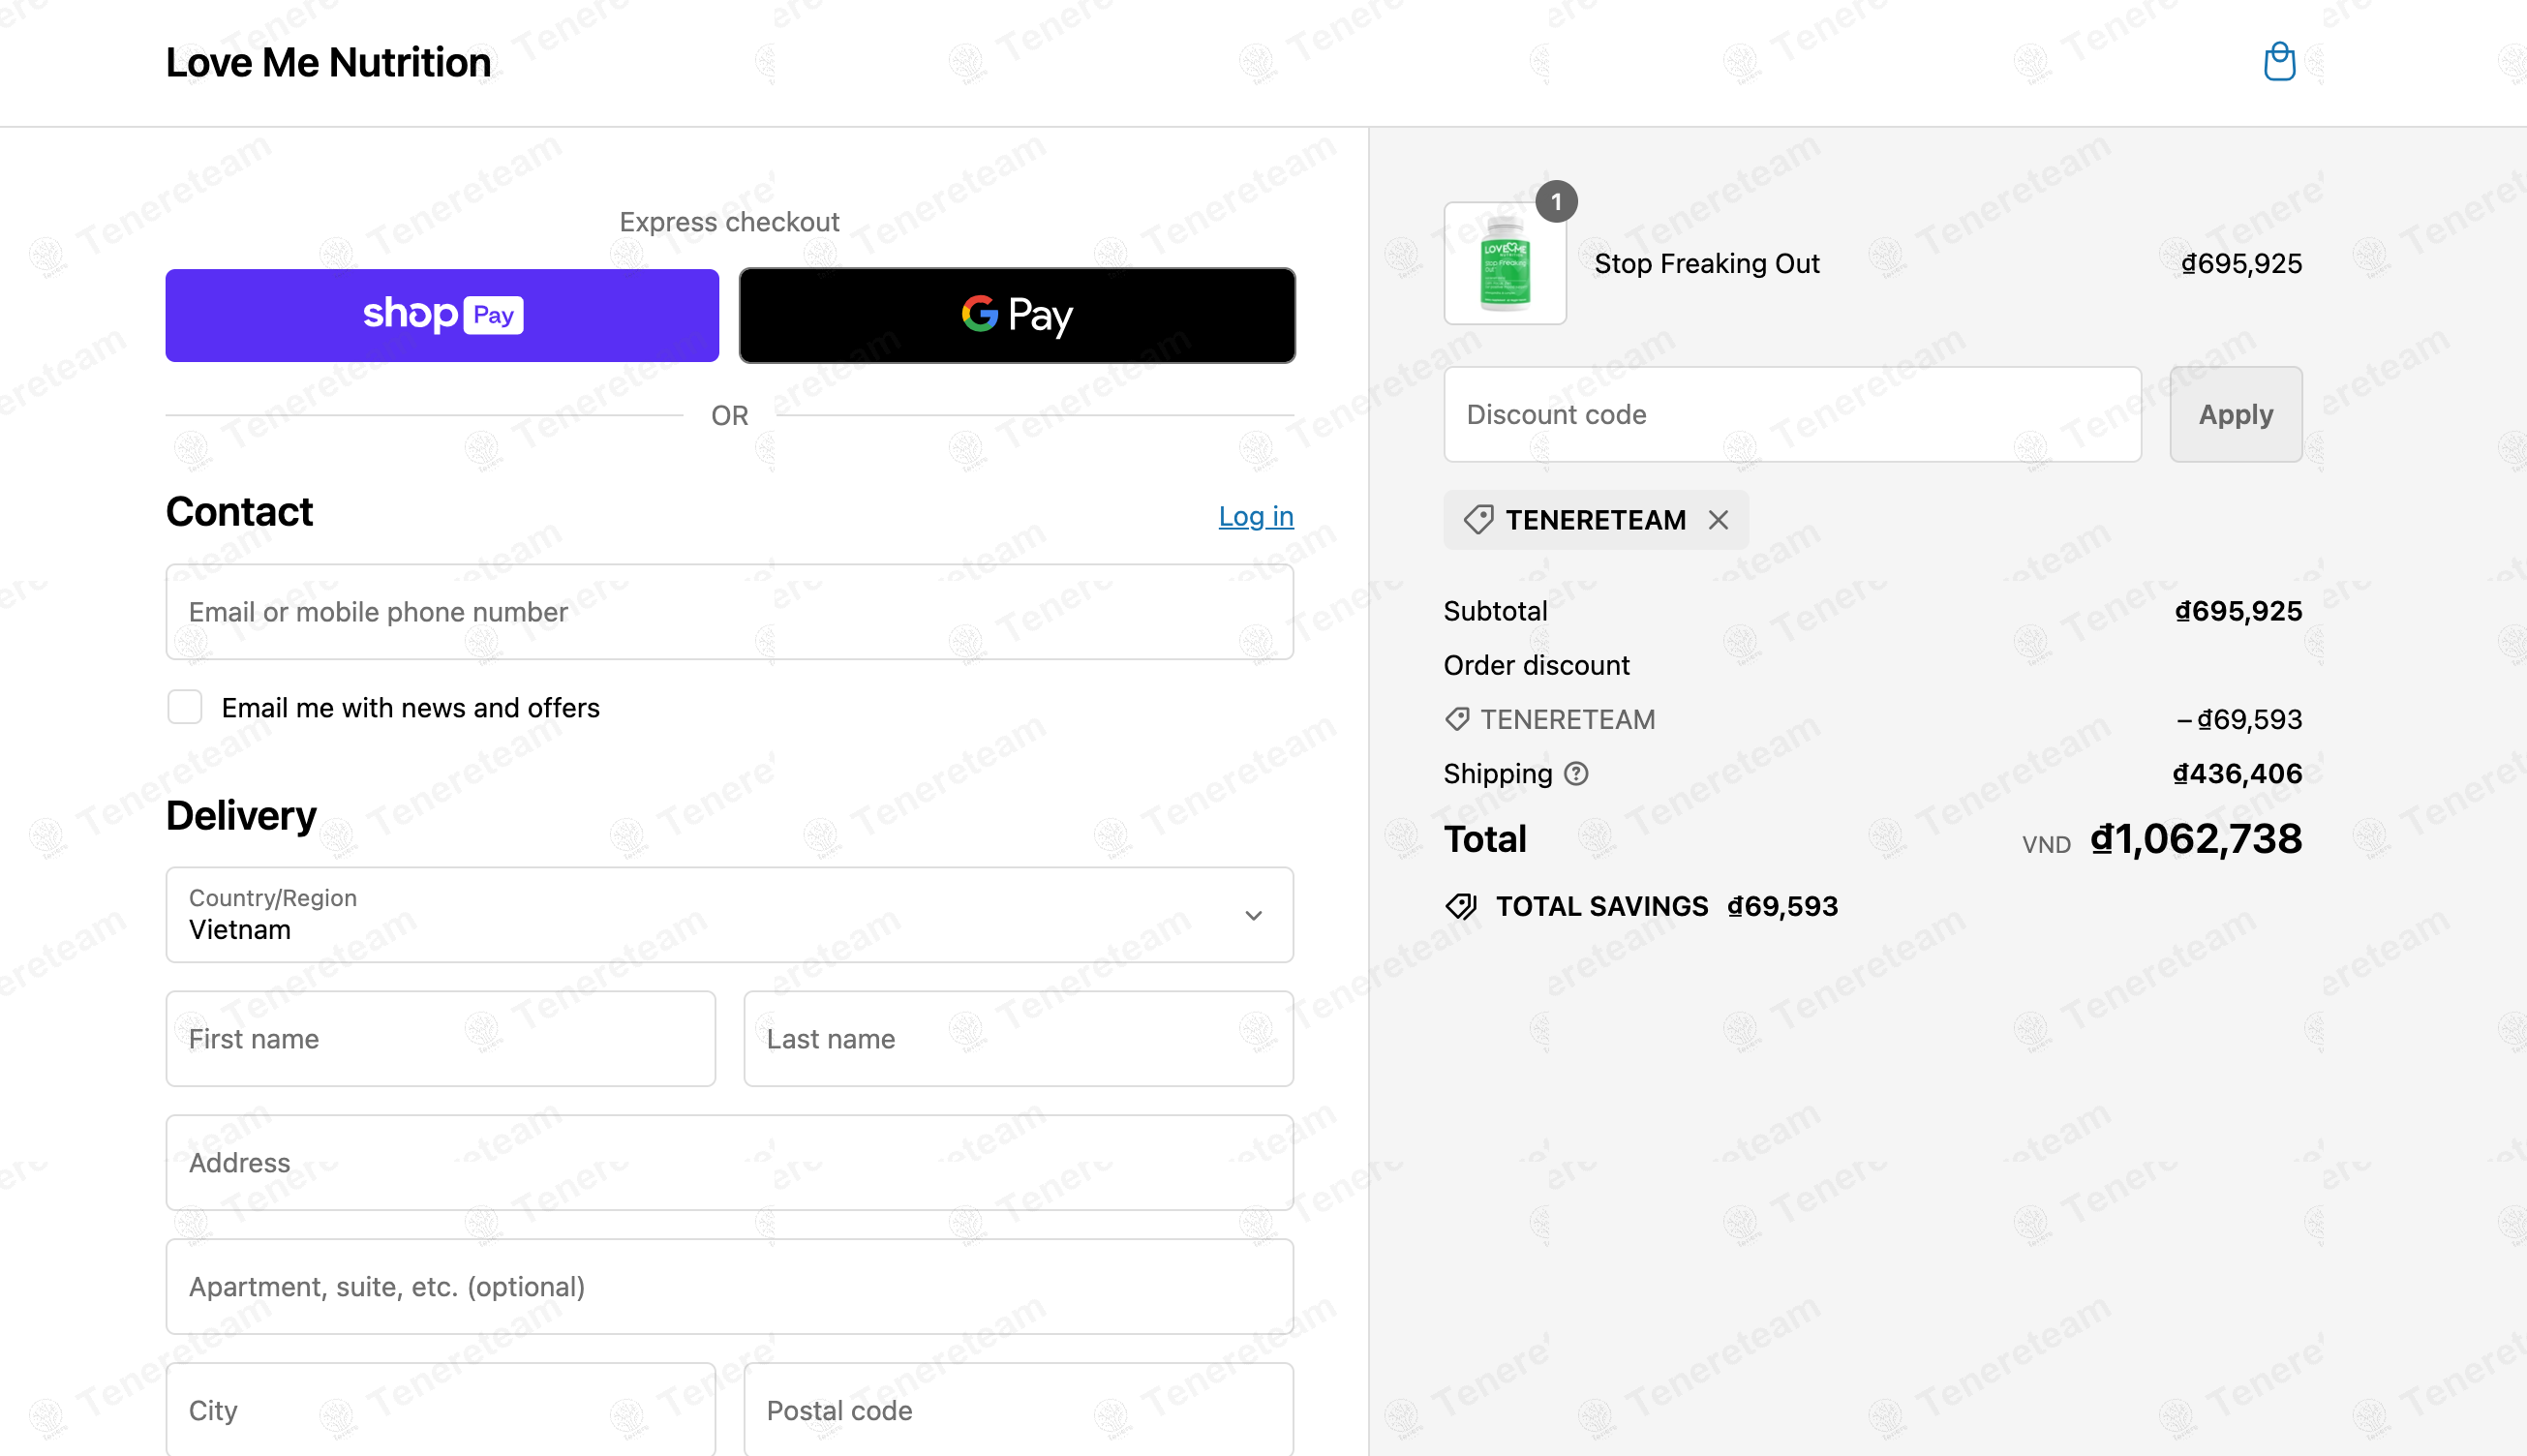Open the shopping bag cart icon
This screenshot has width=2527, height=1456.
coord(2279,62)
